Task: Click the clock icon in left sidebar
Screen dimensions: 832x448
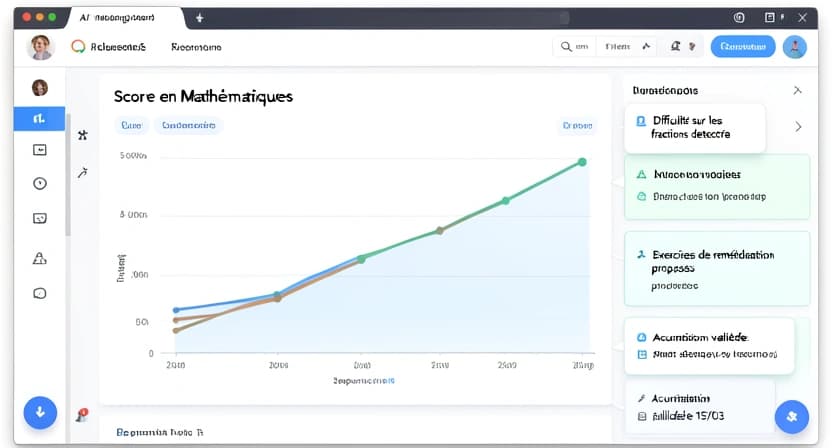Action: (x=40, y=183)
